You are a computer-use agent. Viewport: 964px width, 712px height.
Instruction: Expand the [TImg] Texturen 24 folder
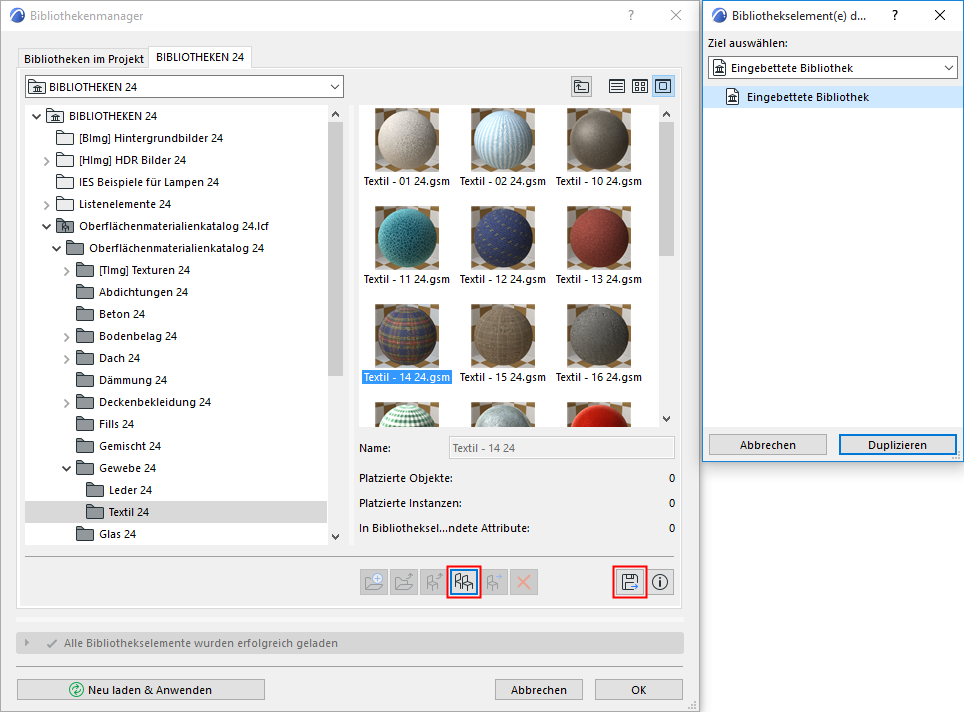coord(66,271)
